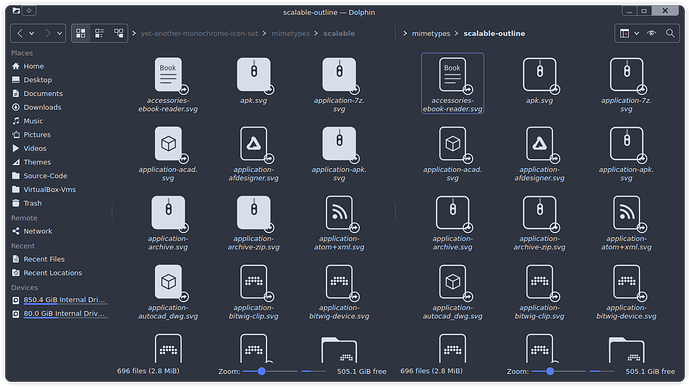Expand the forward history dropdown arrow
Image resolution: width=689 pixels, height=387 pixels.
[59, 33]
